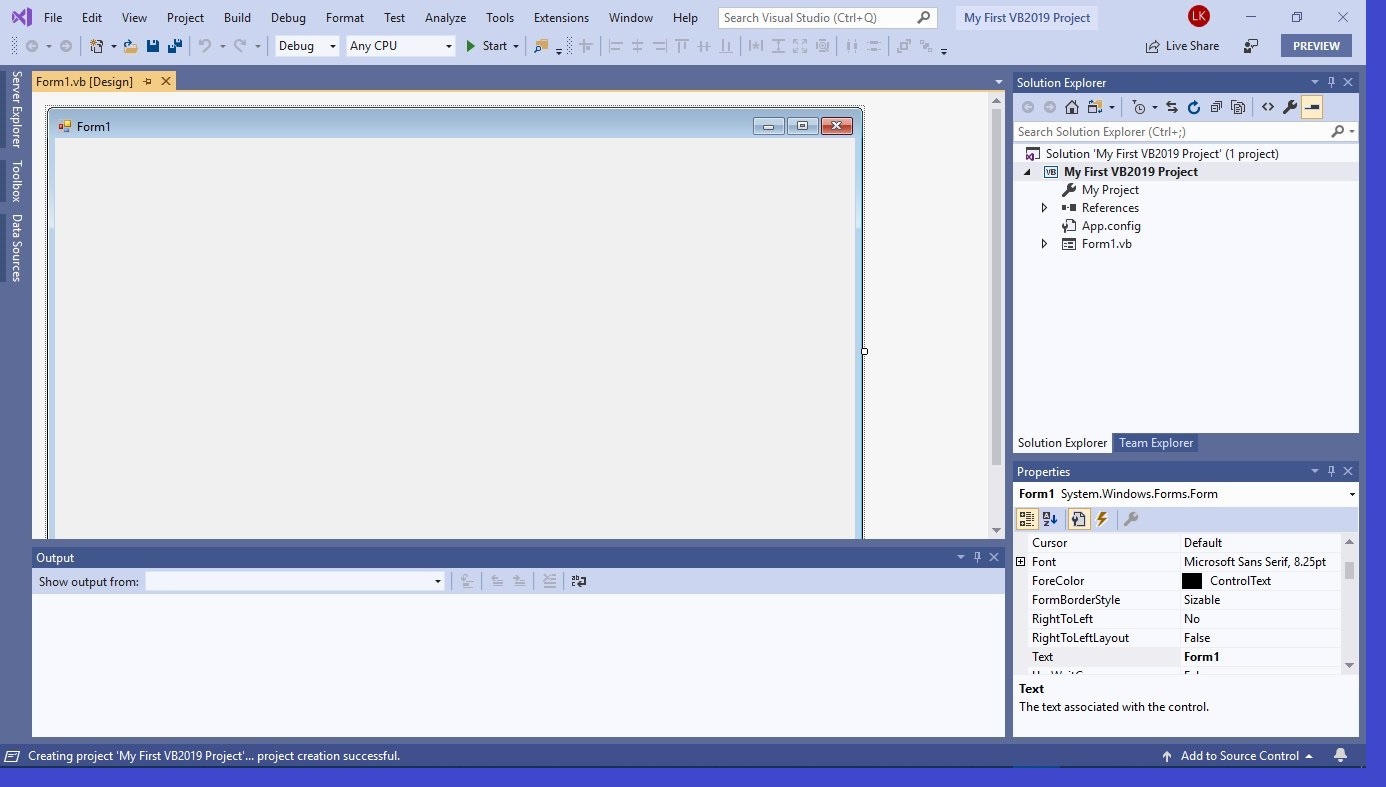Toggle the pin on the Form1.vb [Design] tab

(x=147, y=81)
